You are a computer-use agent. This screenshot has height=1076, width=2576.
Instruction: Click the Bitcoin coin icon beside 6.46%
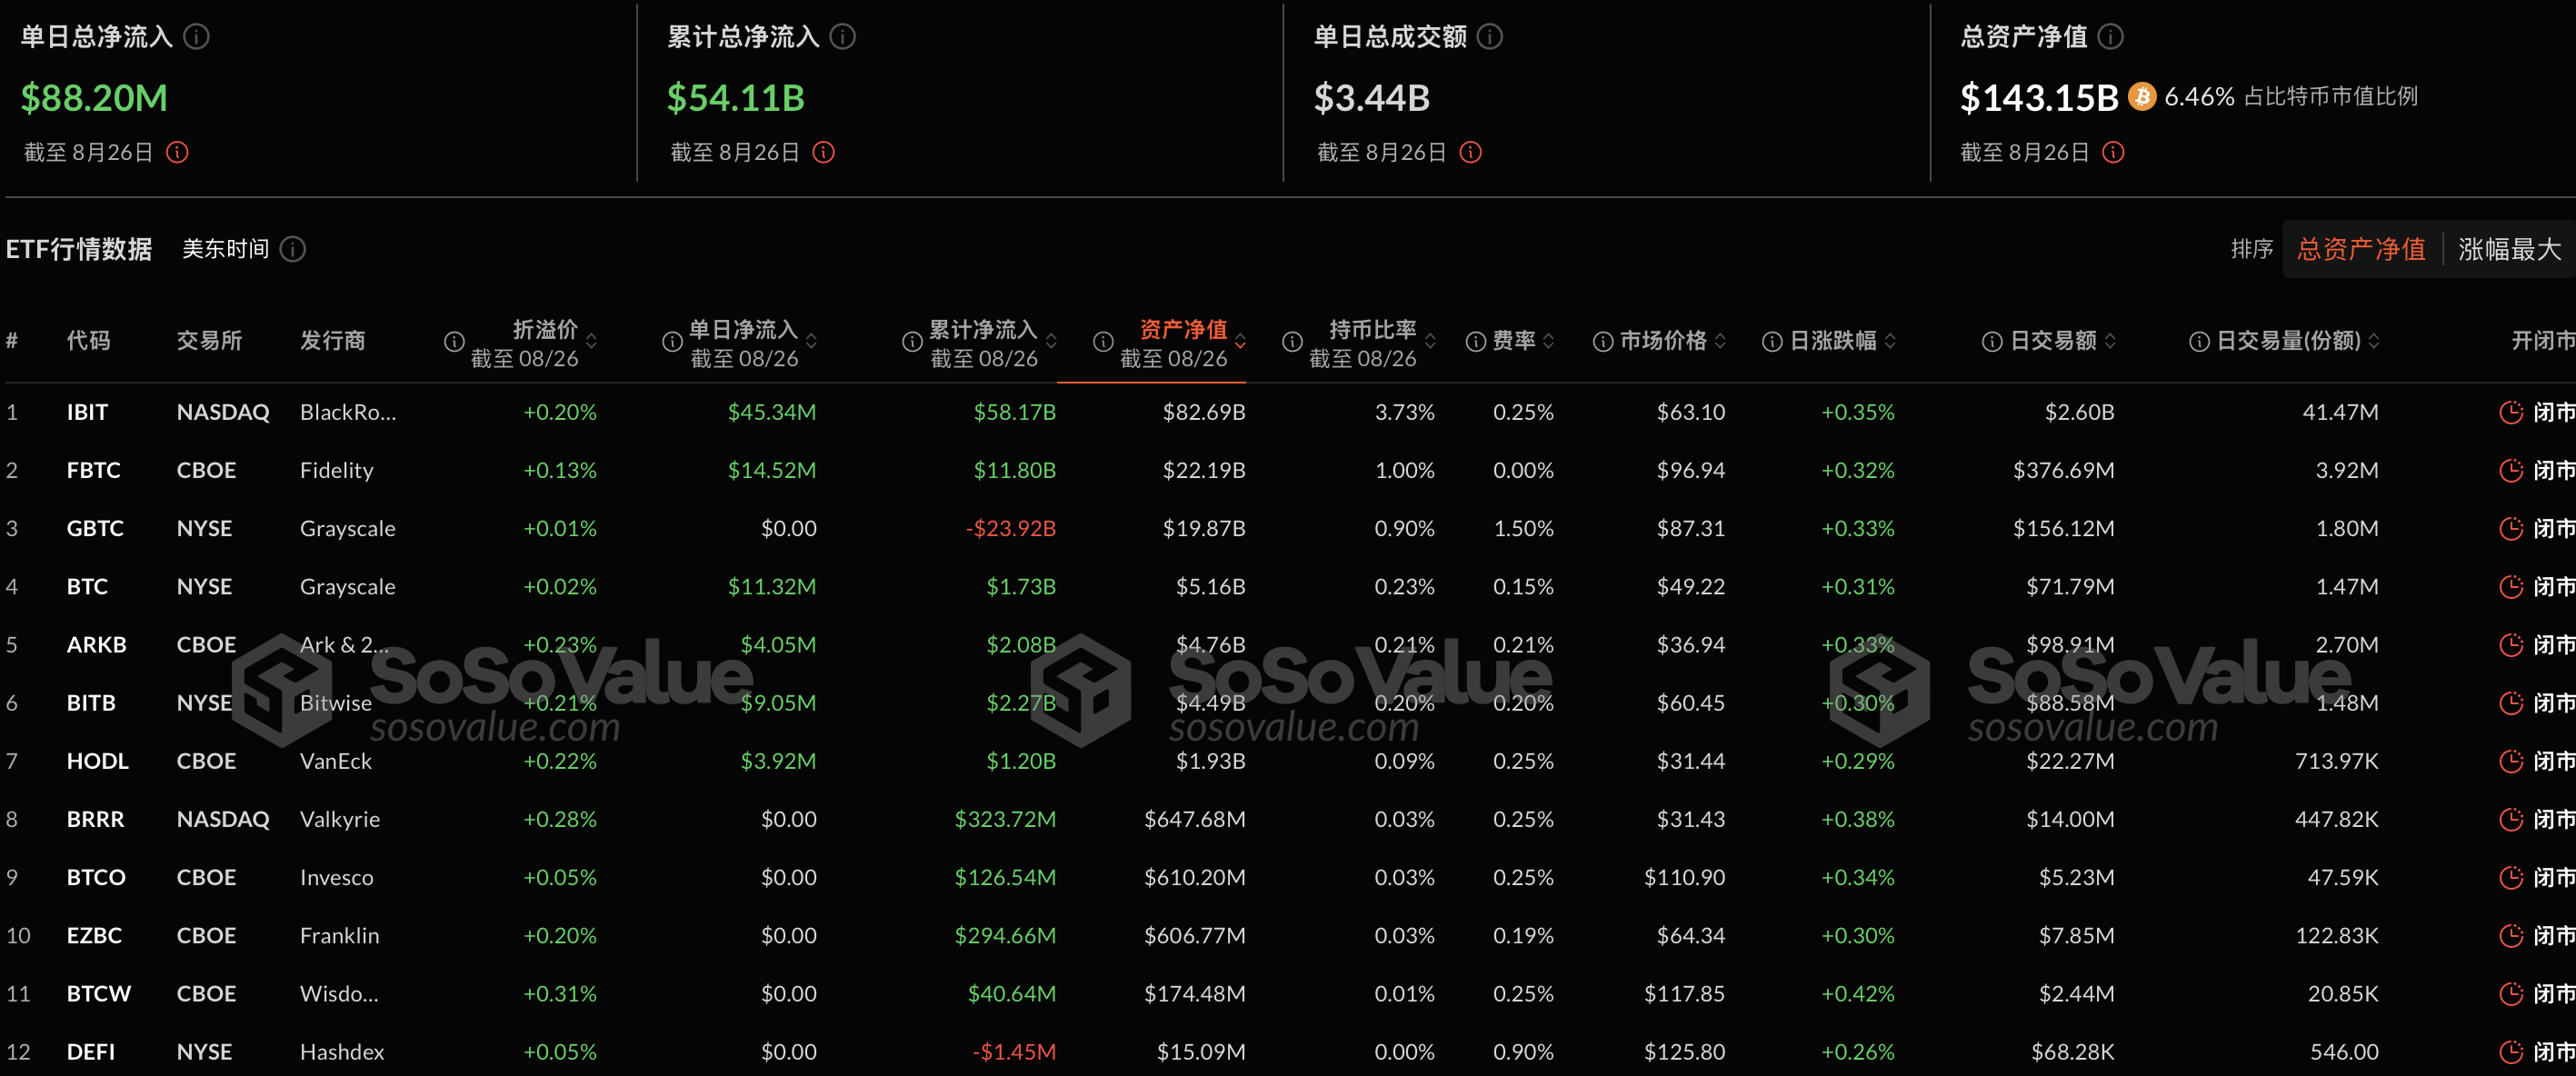click(x=2141, y=97)
